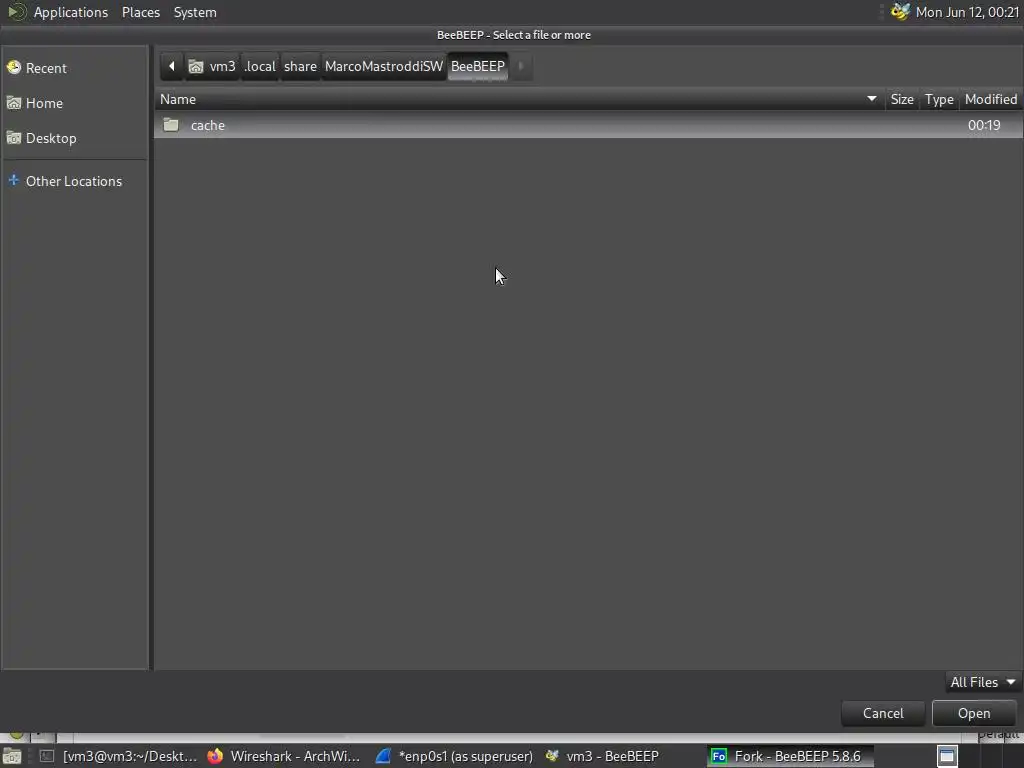Open the Places menu
This screenshot has height=768, width=1024.
tap(141, 12)
